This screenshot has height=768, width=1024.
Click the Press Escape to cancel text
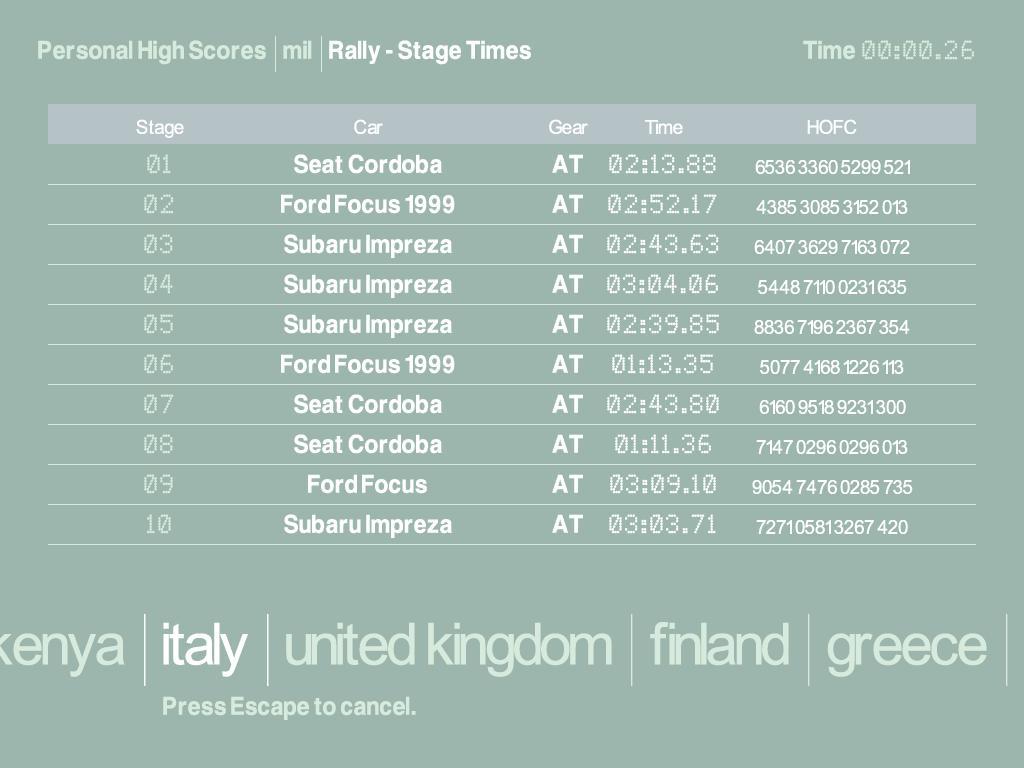click(289, 707)
